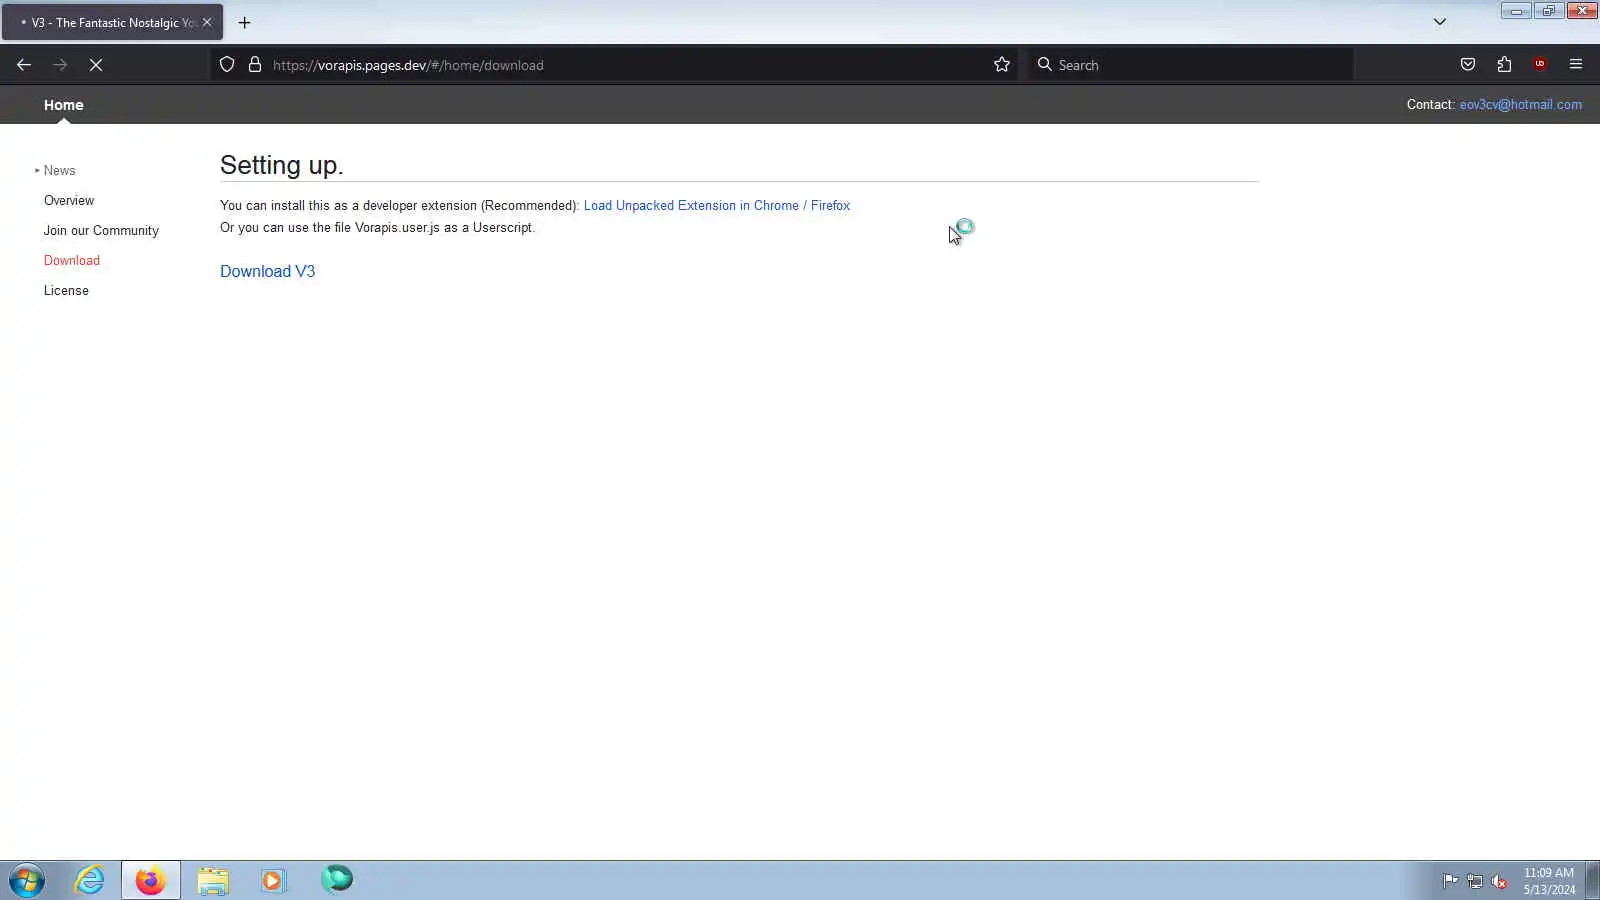
Task: Select Download in the sidebar
Action: pyautogui.click(x=72, y=261)
